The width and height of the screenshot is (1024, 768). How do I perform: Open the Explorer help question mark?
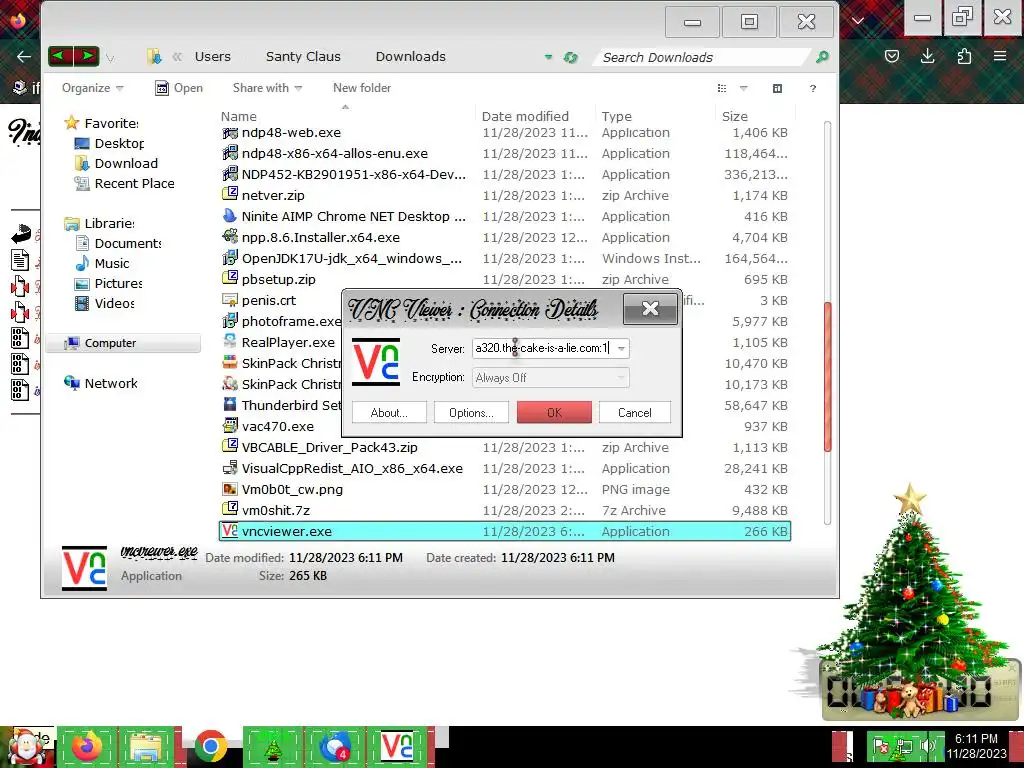pyautogui.click(x=813, y=88)
